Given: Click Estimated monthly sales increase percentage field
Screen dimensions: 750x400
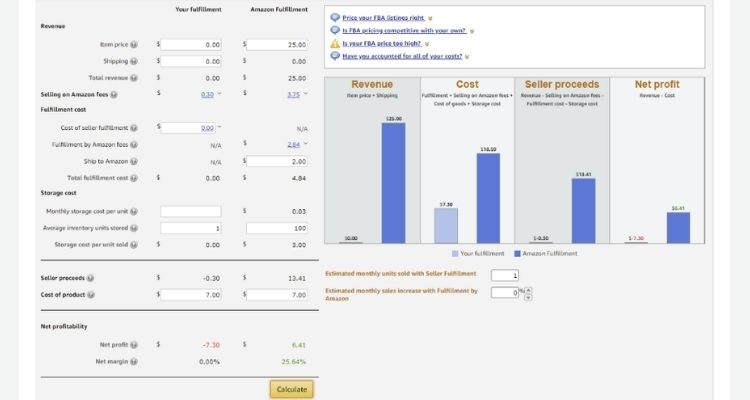Looking at the screenshot, I should [505, 292].
